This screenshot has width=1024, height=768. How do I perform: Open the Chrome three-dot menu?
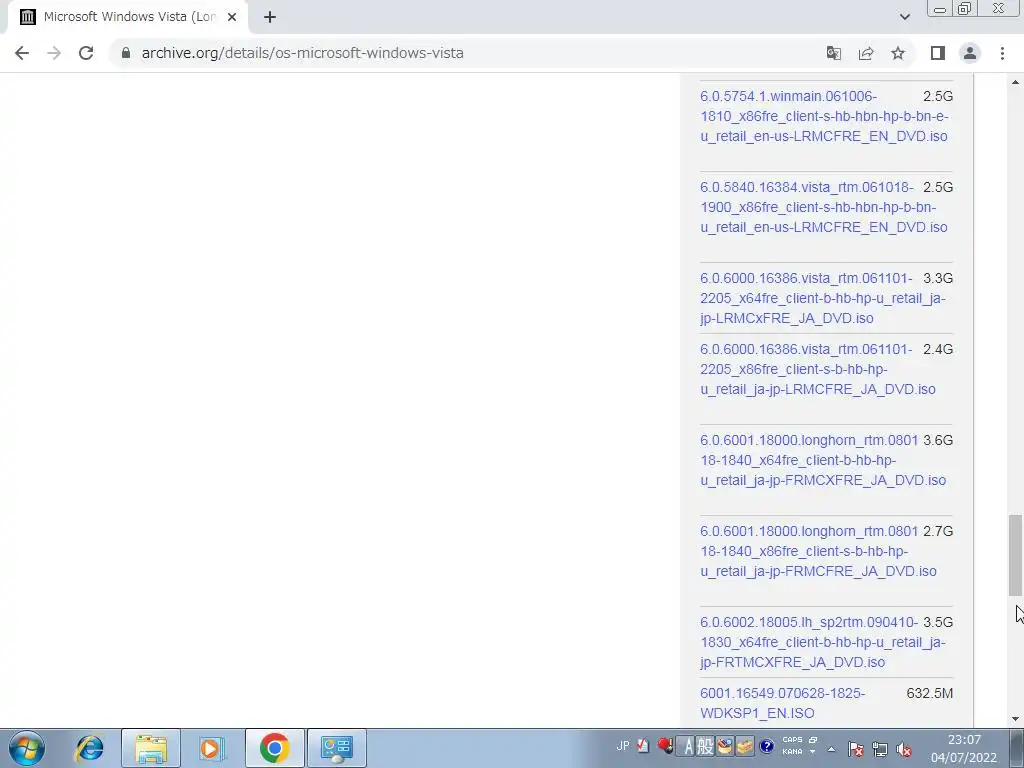tap(1002, 53)
